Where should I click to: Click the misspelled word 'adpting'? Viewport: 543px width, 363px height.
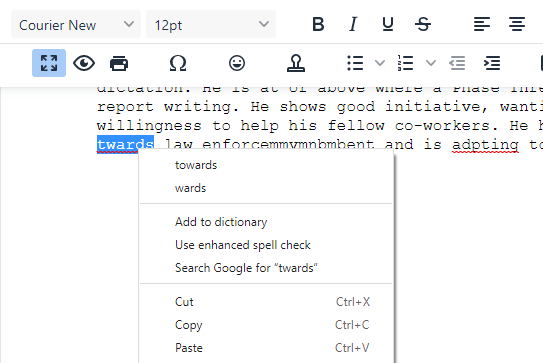485,144
